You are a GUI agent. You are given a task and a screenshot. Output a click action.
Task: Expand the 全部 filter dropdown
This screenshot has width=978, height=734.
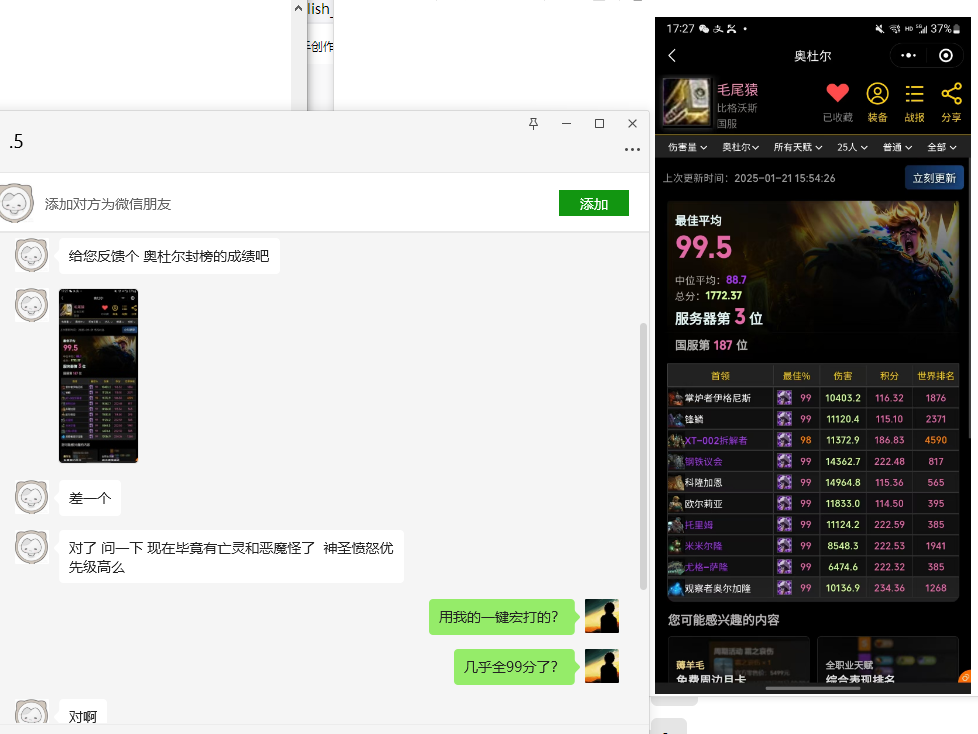pos(941,147)
